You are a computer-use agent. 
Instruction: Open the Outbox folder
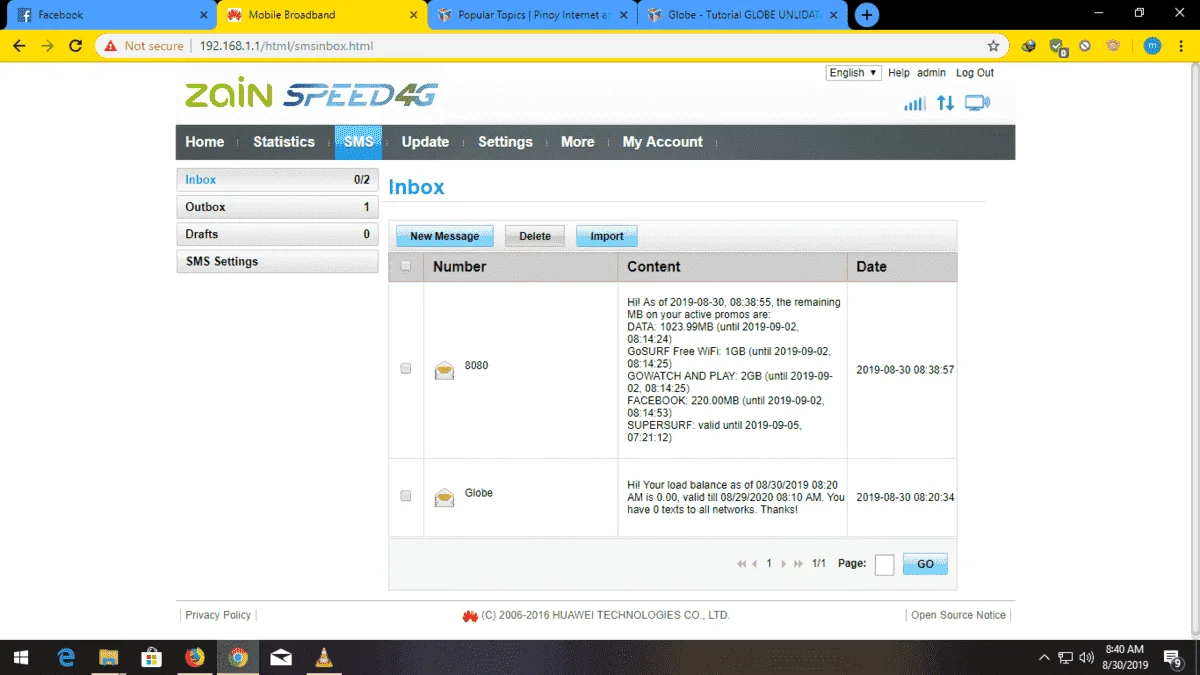[x=277, y=207]
